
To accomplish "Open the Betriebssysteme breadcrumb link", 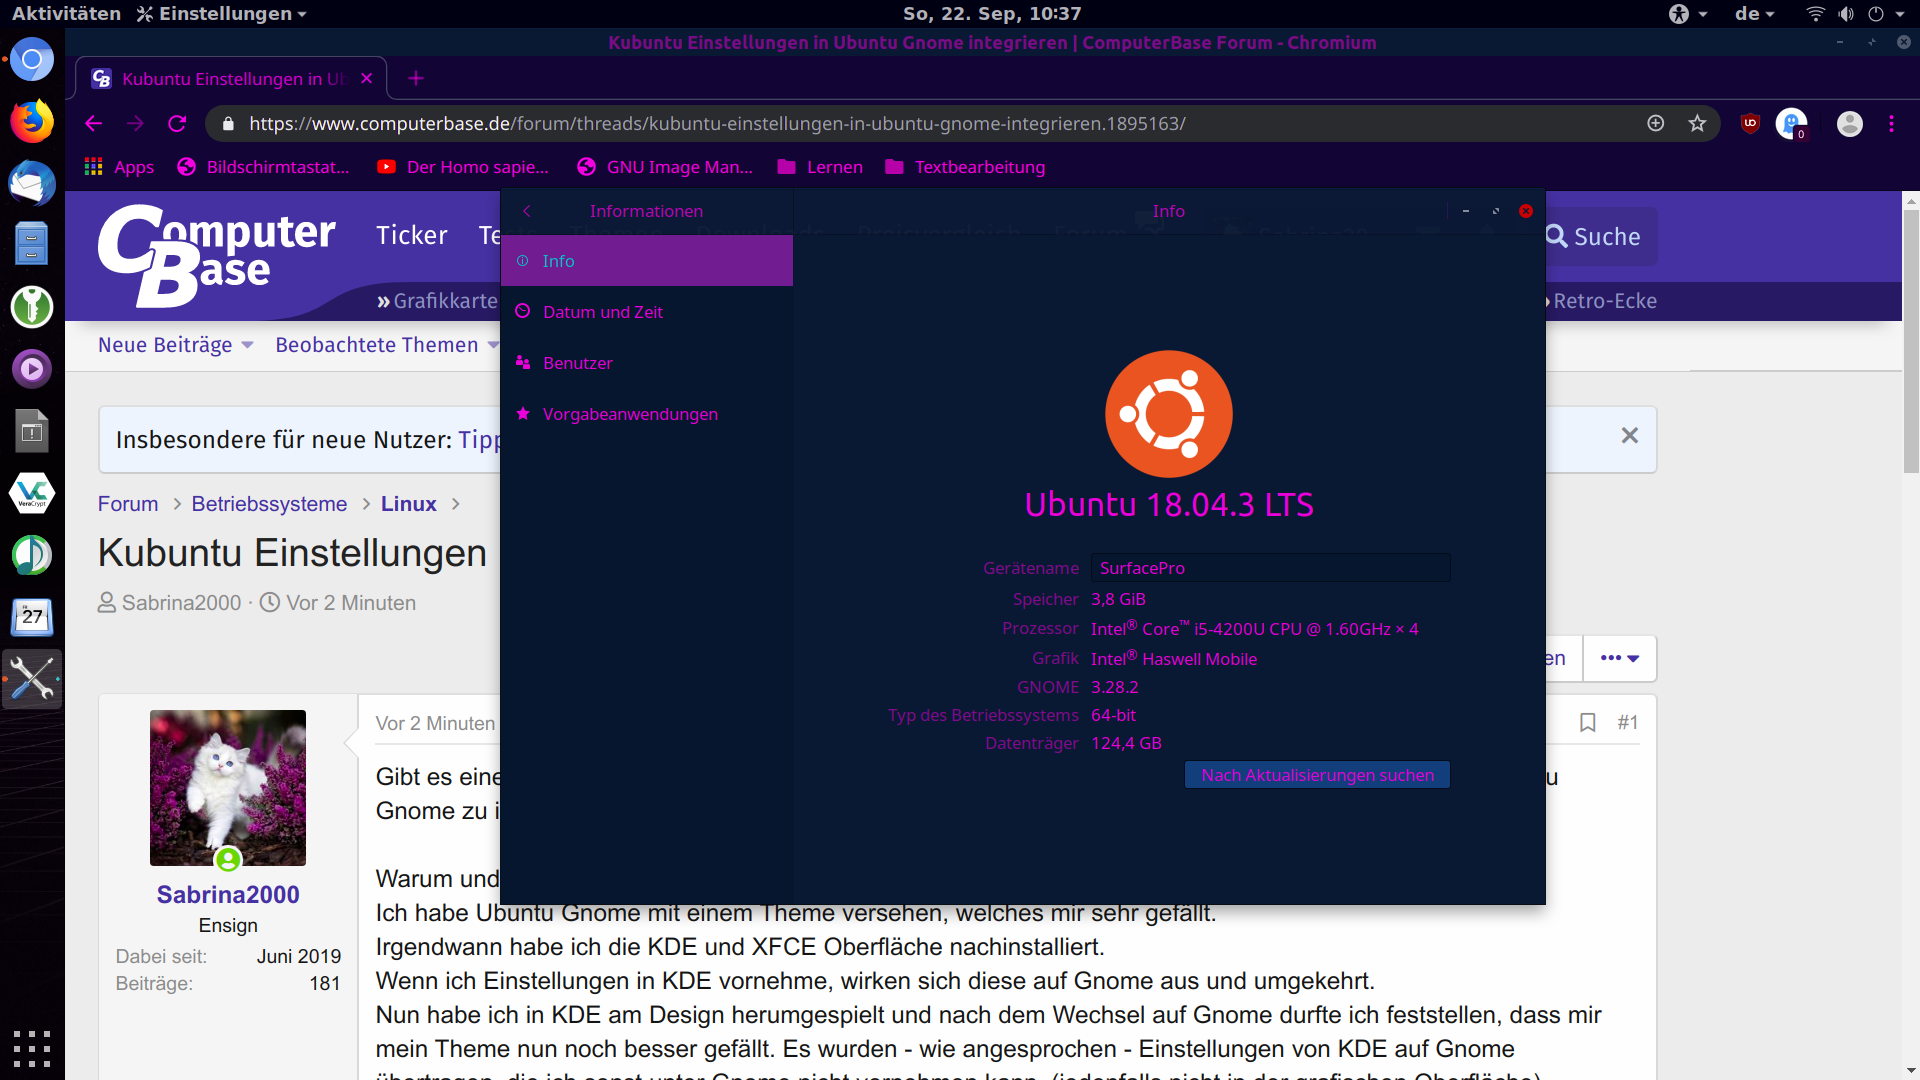I will [269, 504].
